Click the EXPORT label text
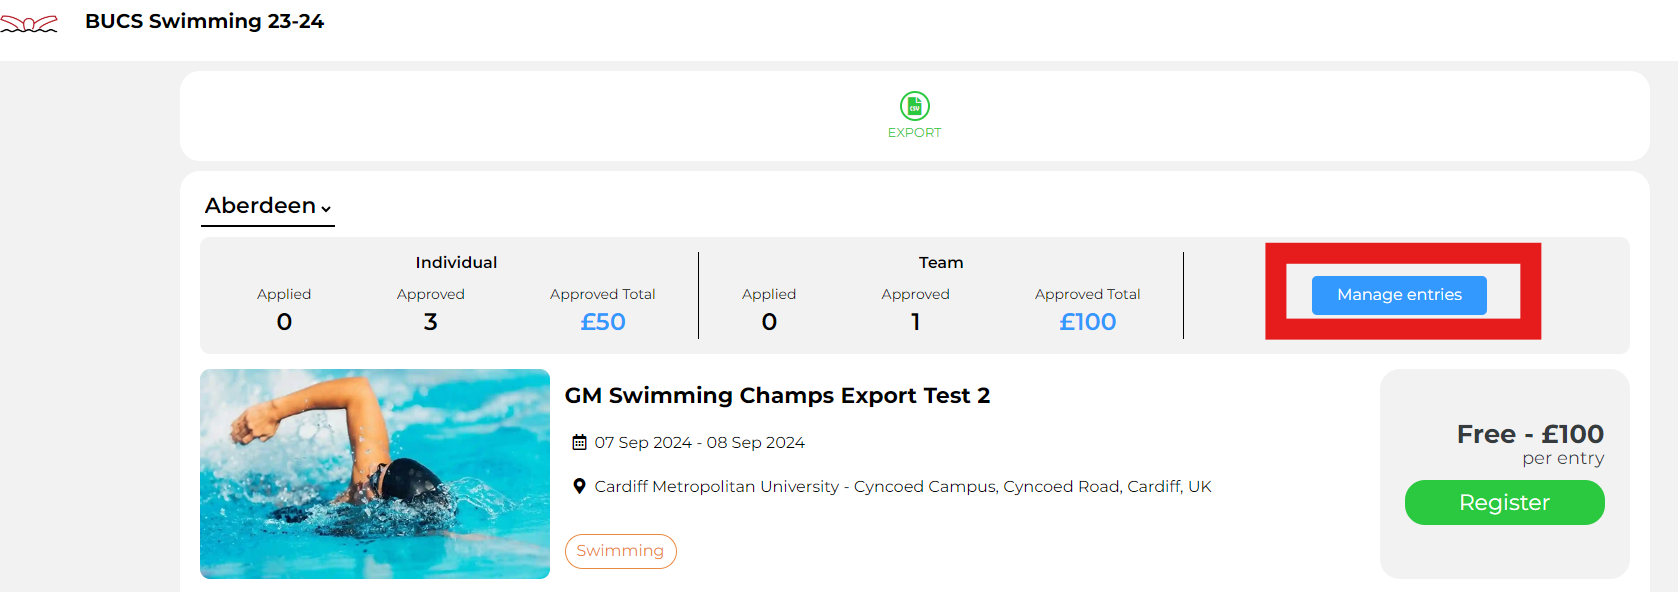The width and height of the screenshot is (1678, 592). [x=914, y=133]
